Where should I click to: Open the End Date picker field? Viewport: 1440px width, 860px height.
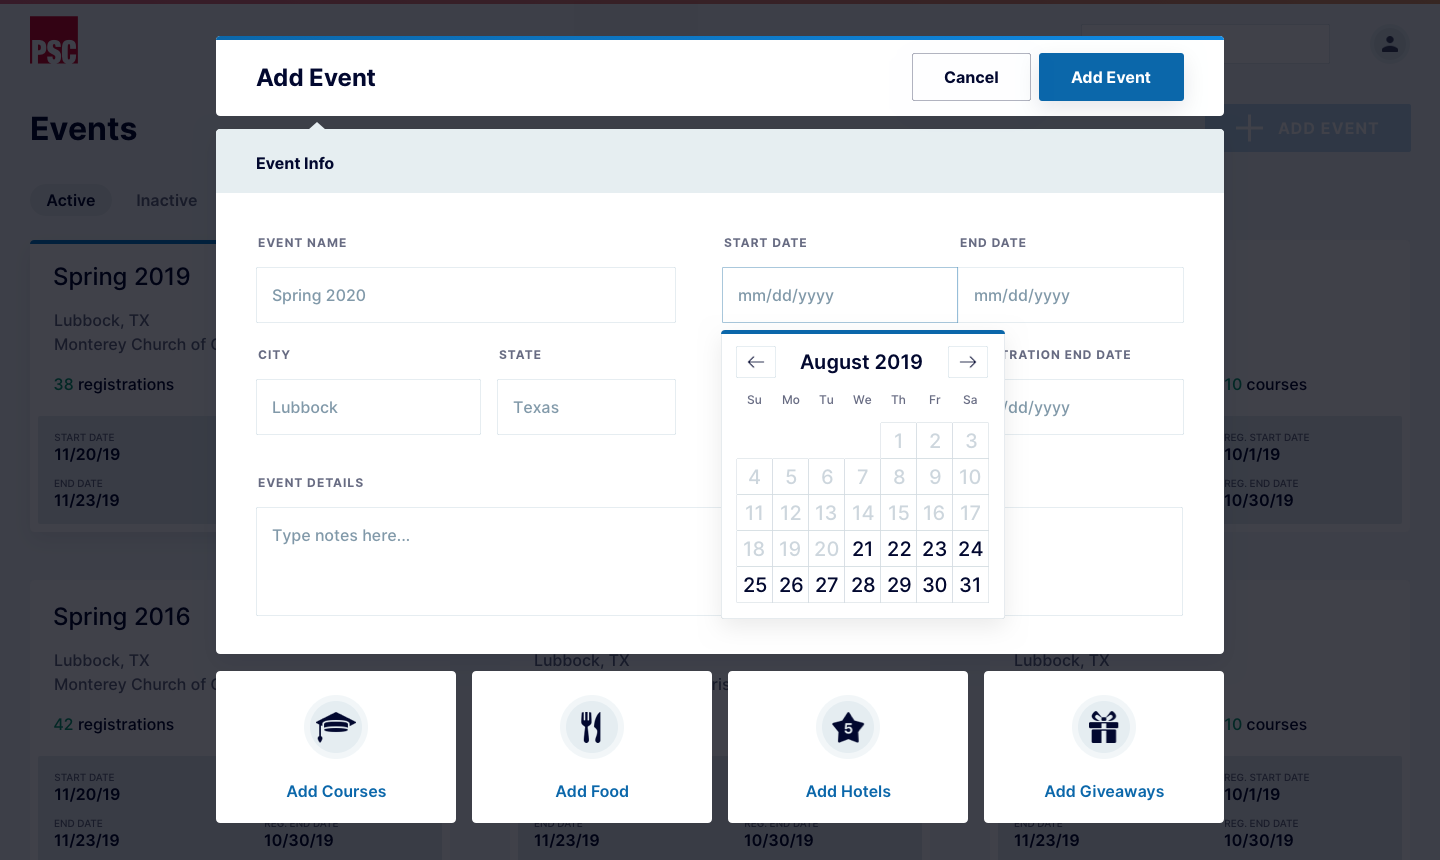click(x=1070, y=295)
